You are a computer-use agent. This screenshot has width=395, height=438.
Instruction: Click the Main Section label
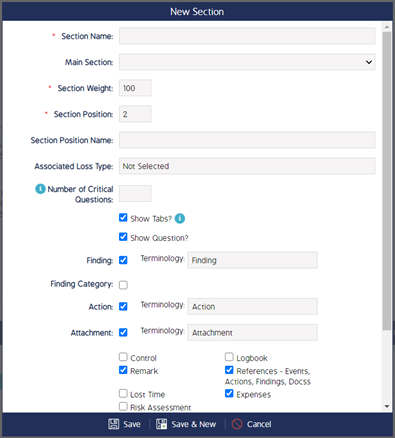click(89, 62)
